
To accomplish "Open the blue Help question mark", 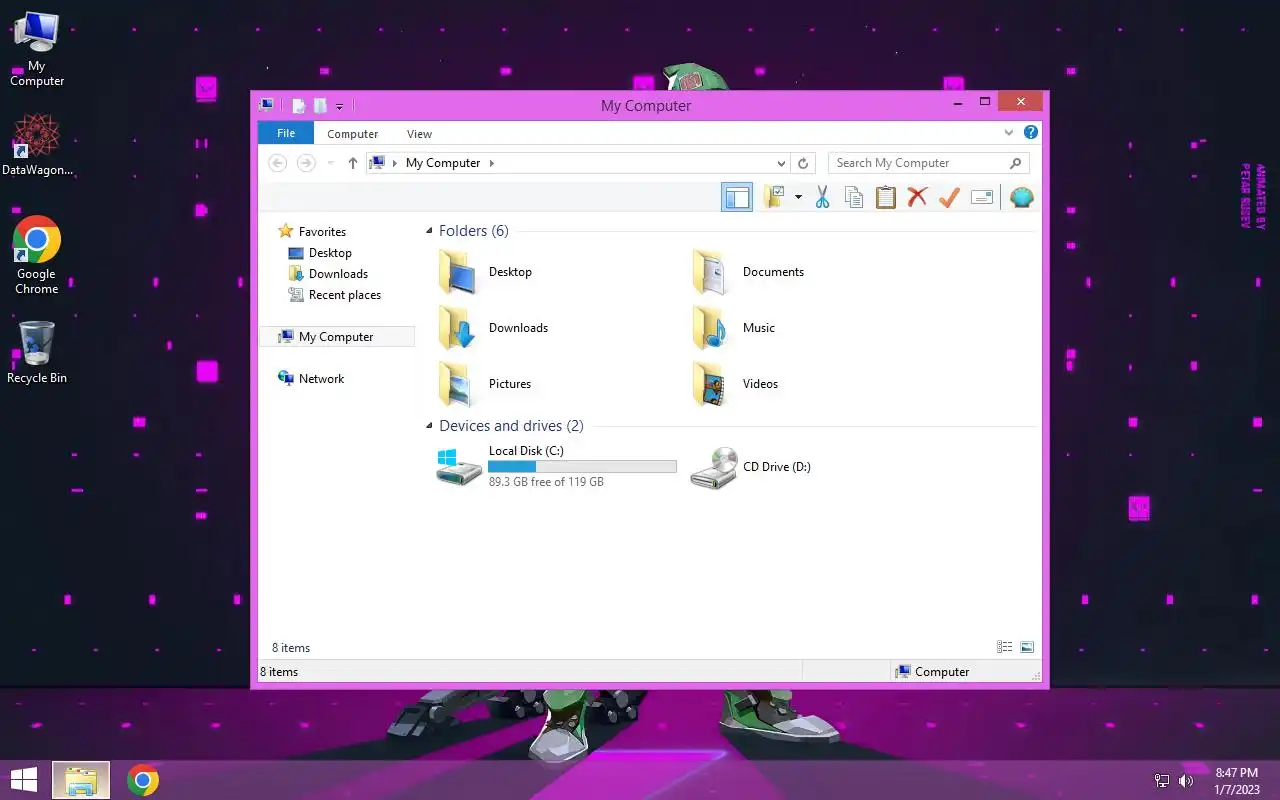I will [1031, 132].
